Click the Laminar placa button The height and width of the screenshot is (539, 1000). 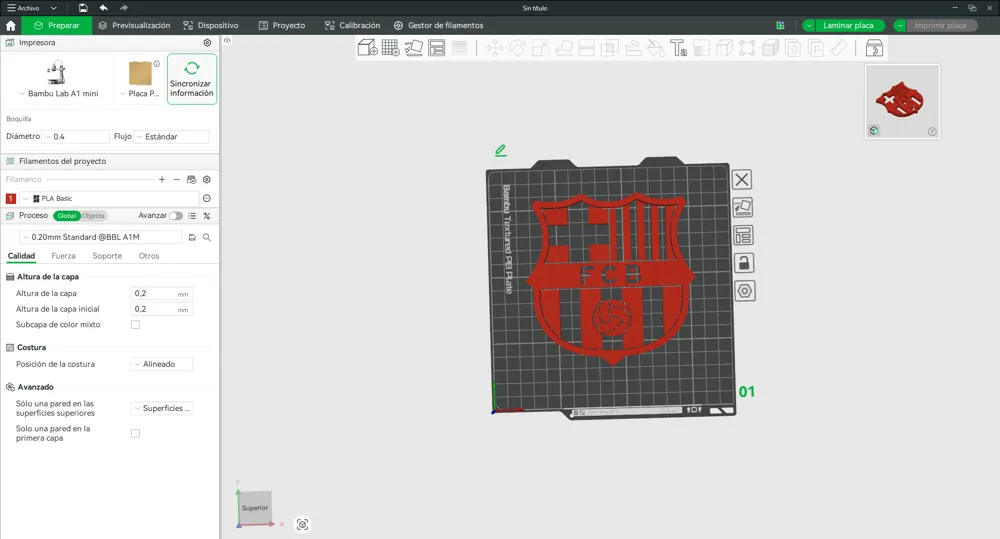(848, 26)
